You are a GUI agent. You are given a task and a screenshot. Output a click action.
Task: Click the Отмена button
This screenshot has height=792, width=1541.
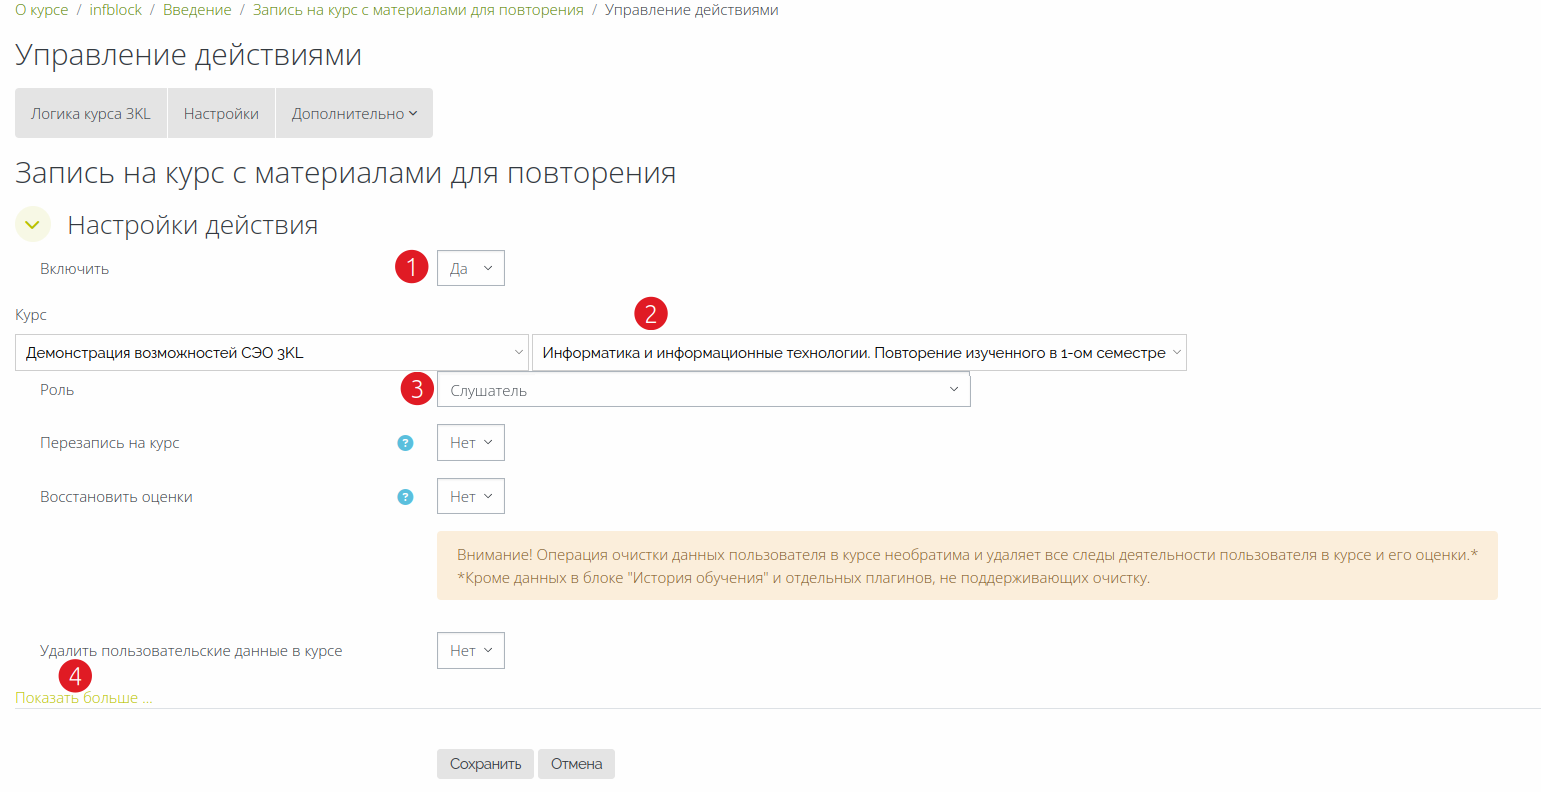(576, 764)
